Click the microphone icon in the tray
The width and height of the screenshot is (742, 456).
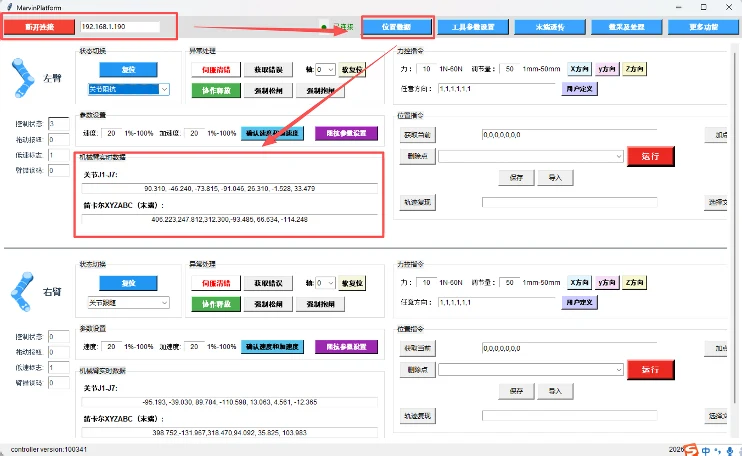point(730,451)
